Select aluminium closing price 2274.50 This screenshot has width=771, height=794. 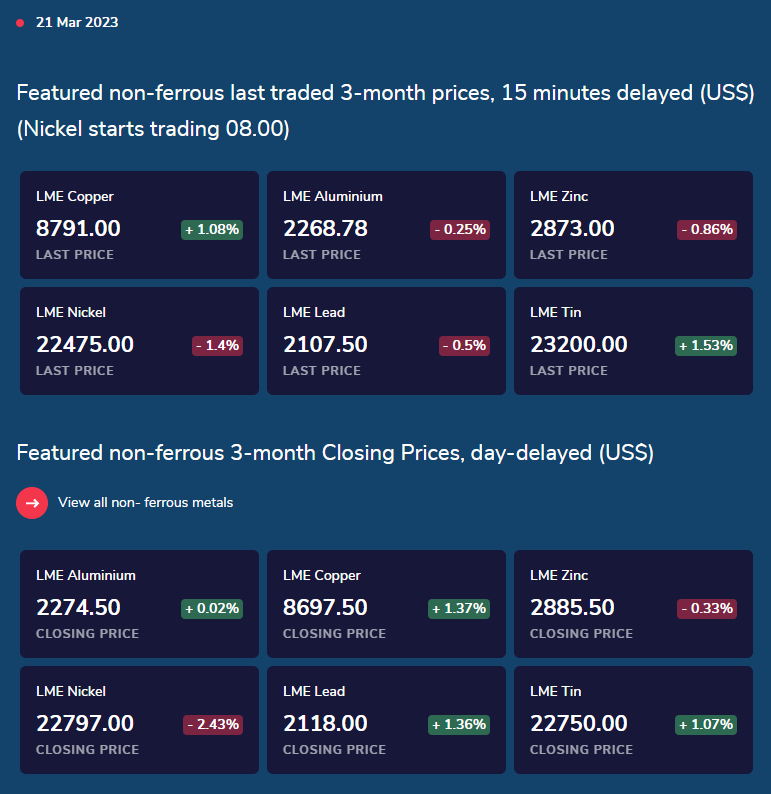click(x=78, y=607)
